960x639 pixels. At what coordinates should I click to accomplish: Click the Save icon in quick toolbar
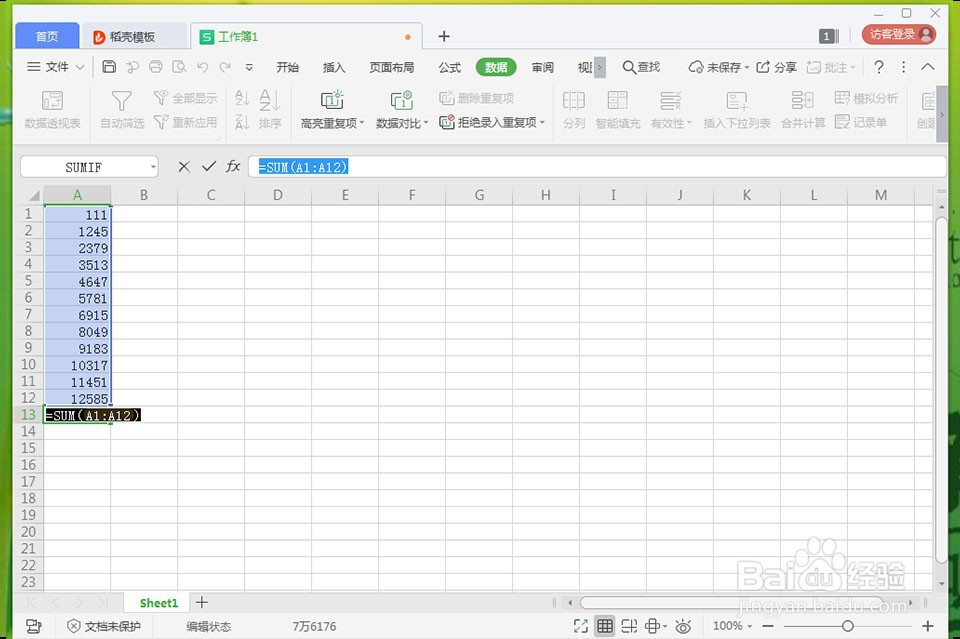(x=109, y=67)
